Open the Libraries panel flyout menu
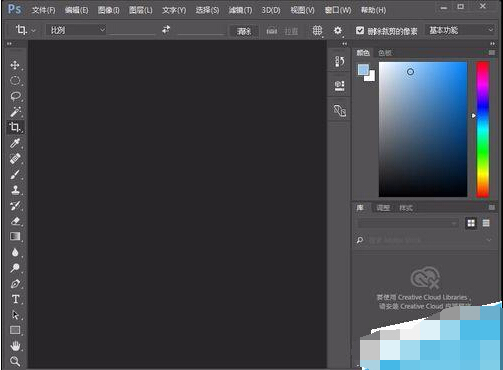This screenshot has height=370, width=503. point(492,208)
